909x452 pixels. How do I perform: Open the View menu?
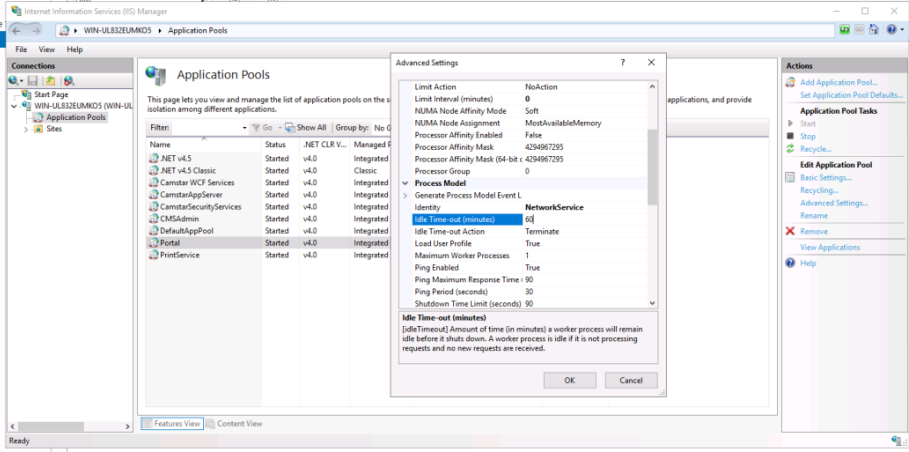coord(47,50)
